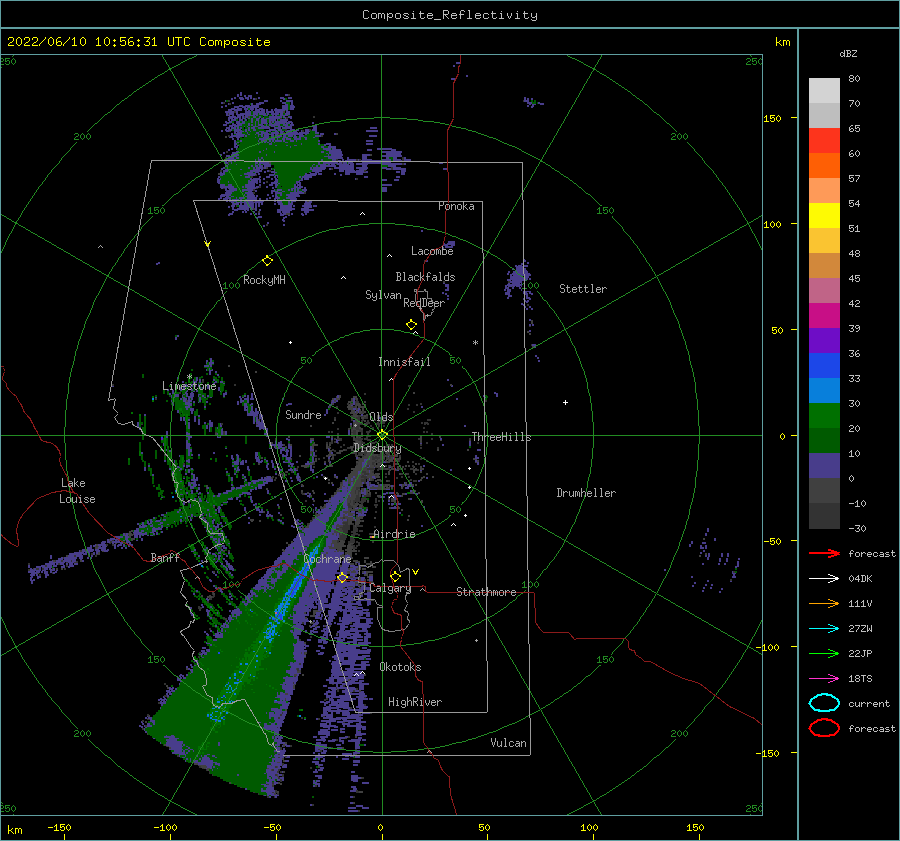Viewport: 900px width, 841px height.
Task: Click the Drumheller label
Action: [586, 493]
